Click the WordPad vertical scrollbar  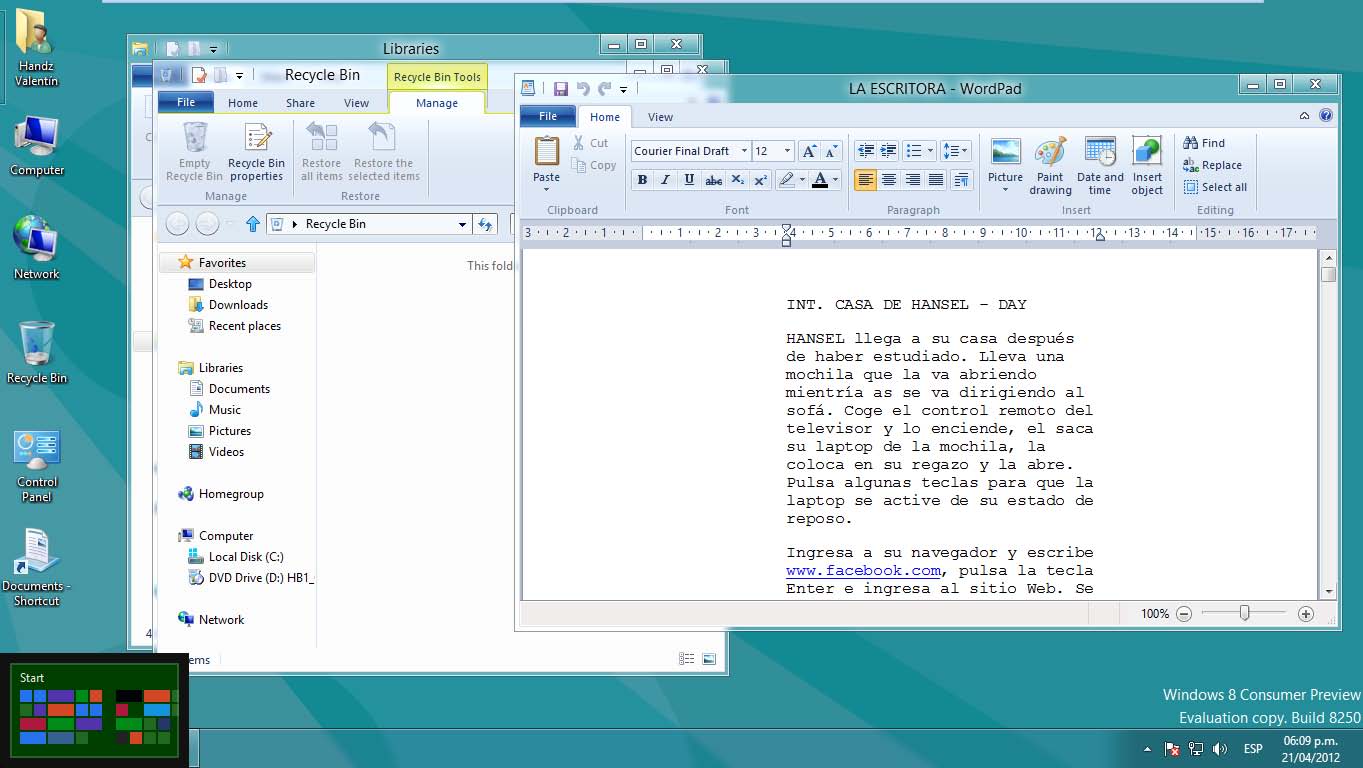tap(1329, 424)
